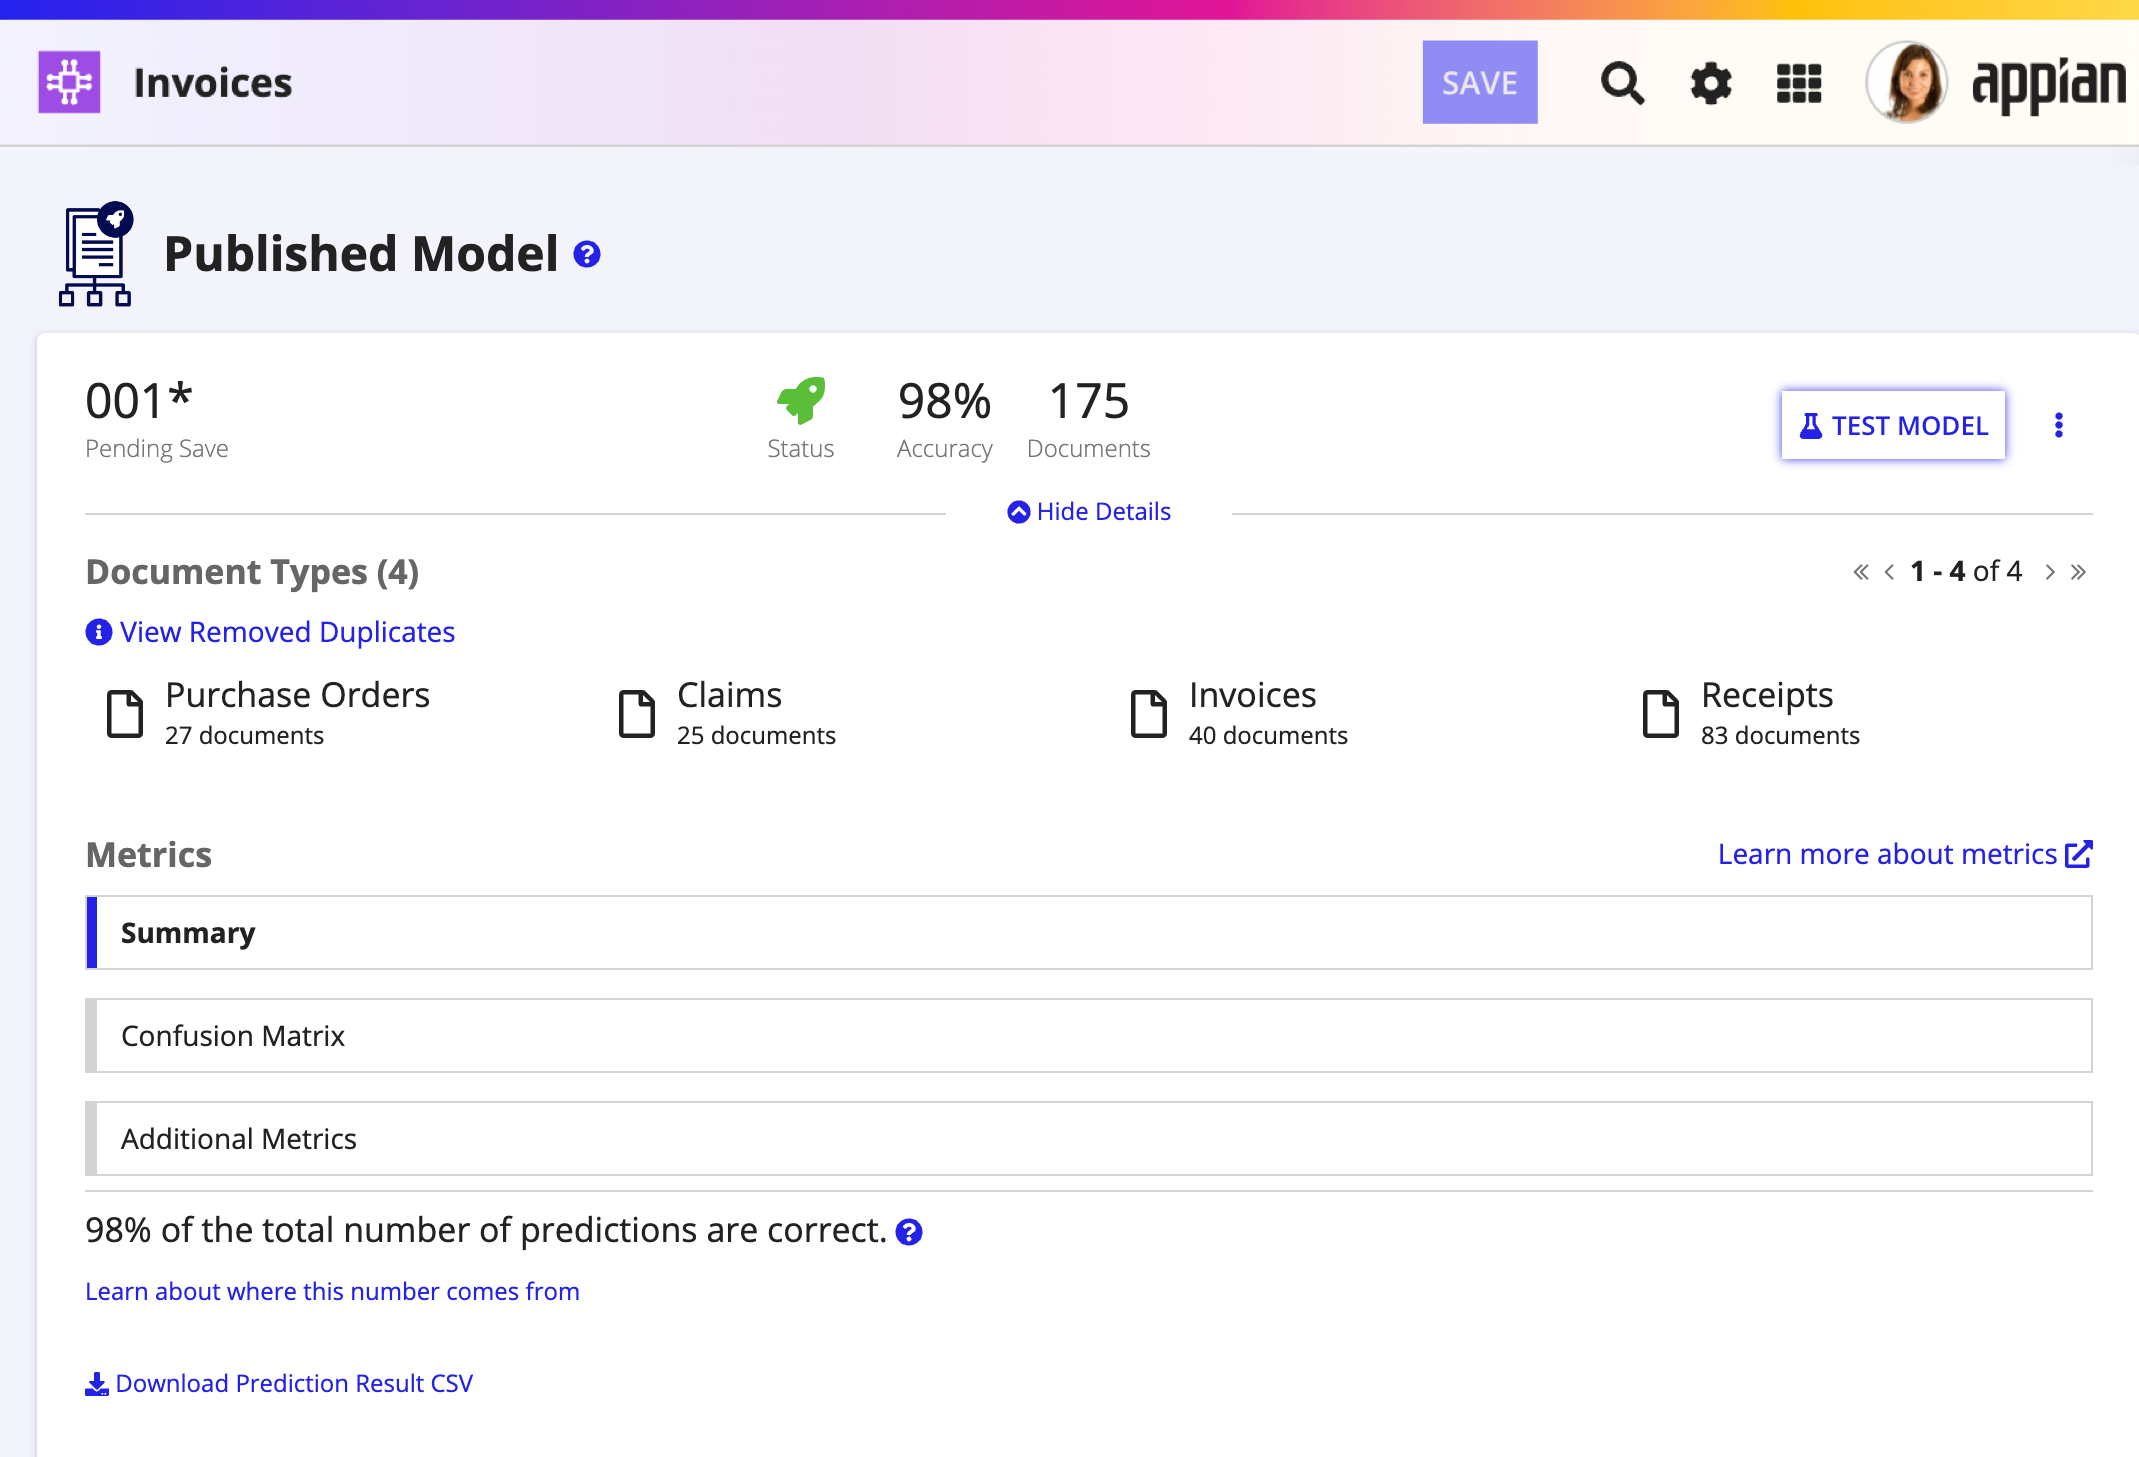The width and height of the screenshot is (2139, 1457).
Task: Click the Claims document icon
Action: click(637, 714)
